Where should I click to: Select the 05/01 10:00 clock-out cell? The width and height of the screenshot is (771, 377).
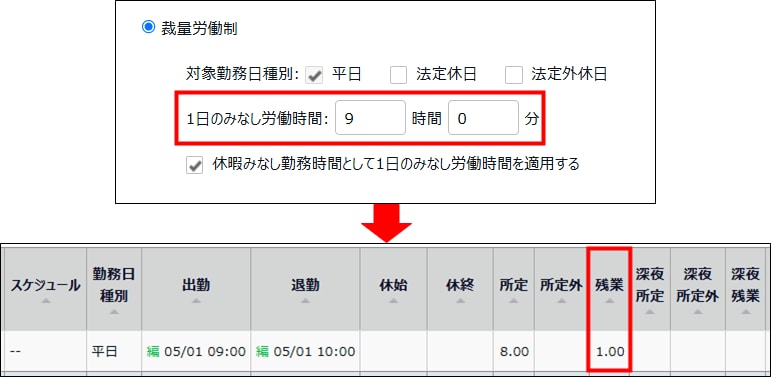point(305,352)
